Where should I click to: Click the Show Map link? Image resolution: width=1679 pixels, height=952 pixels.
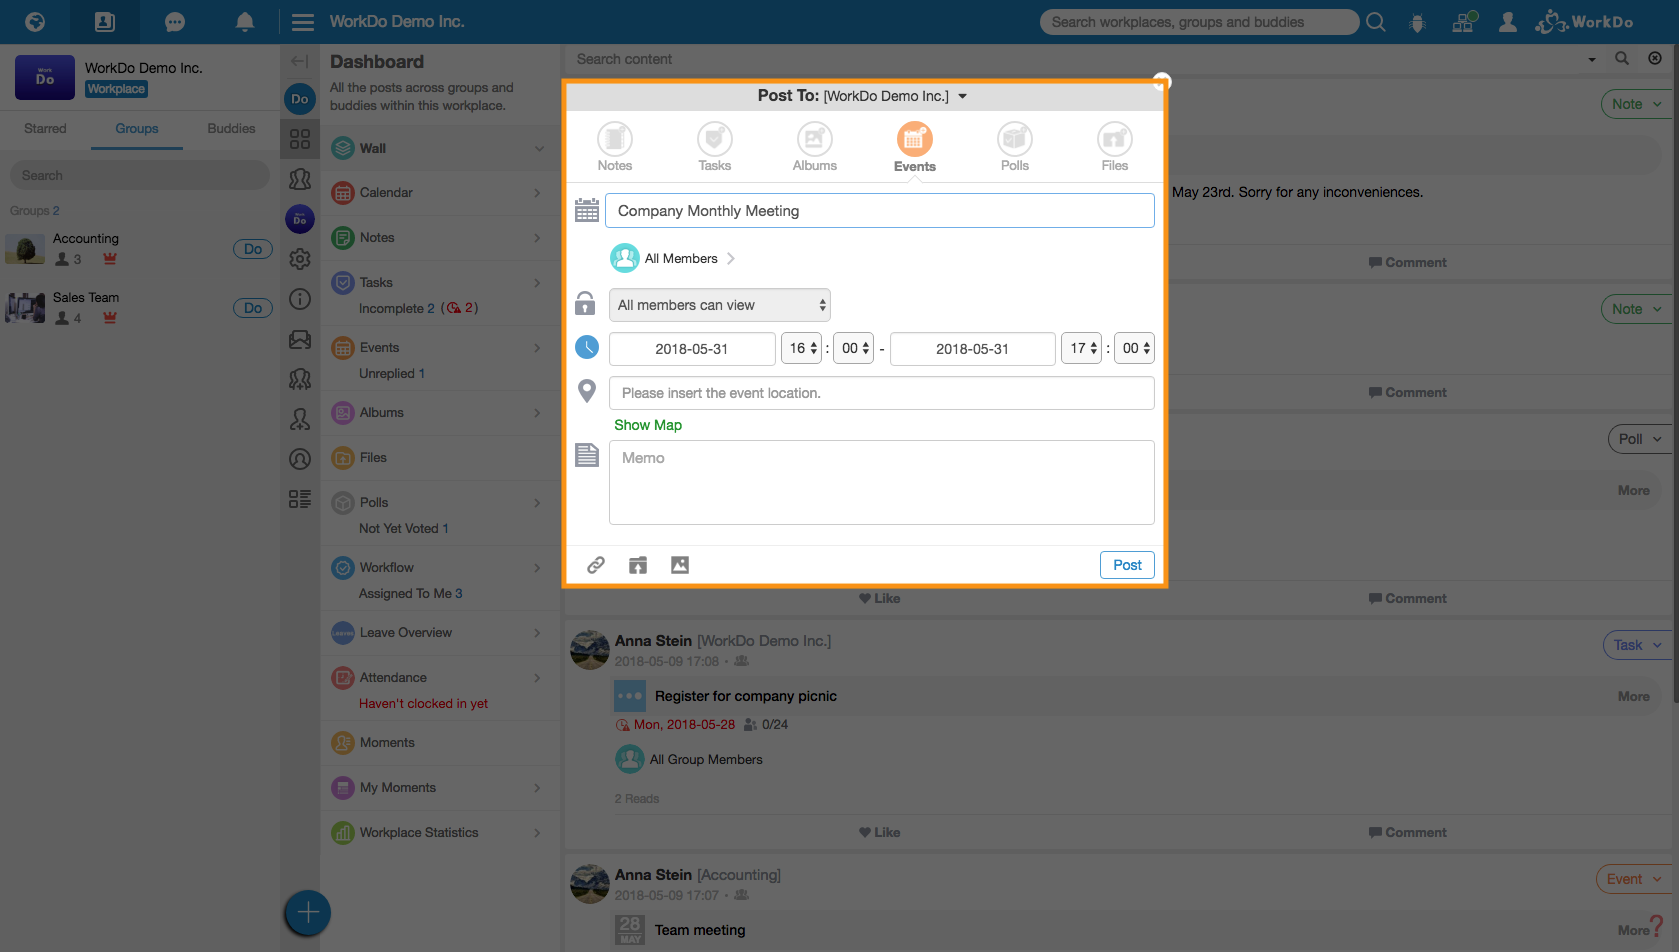[648, 425]
